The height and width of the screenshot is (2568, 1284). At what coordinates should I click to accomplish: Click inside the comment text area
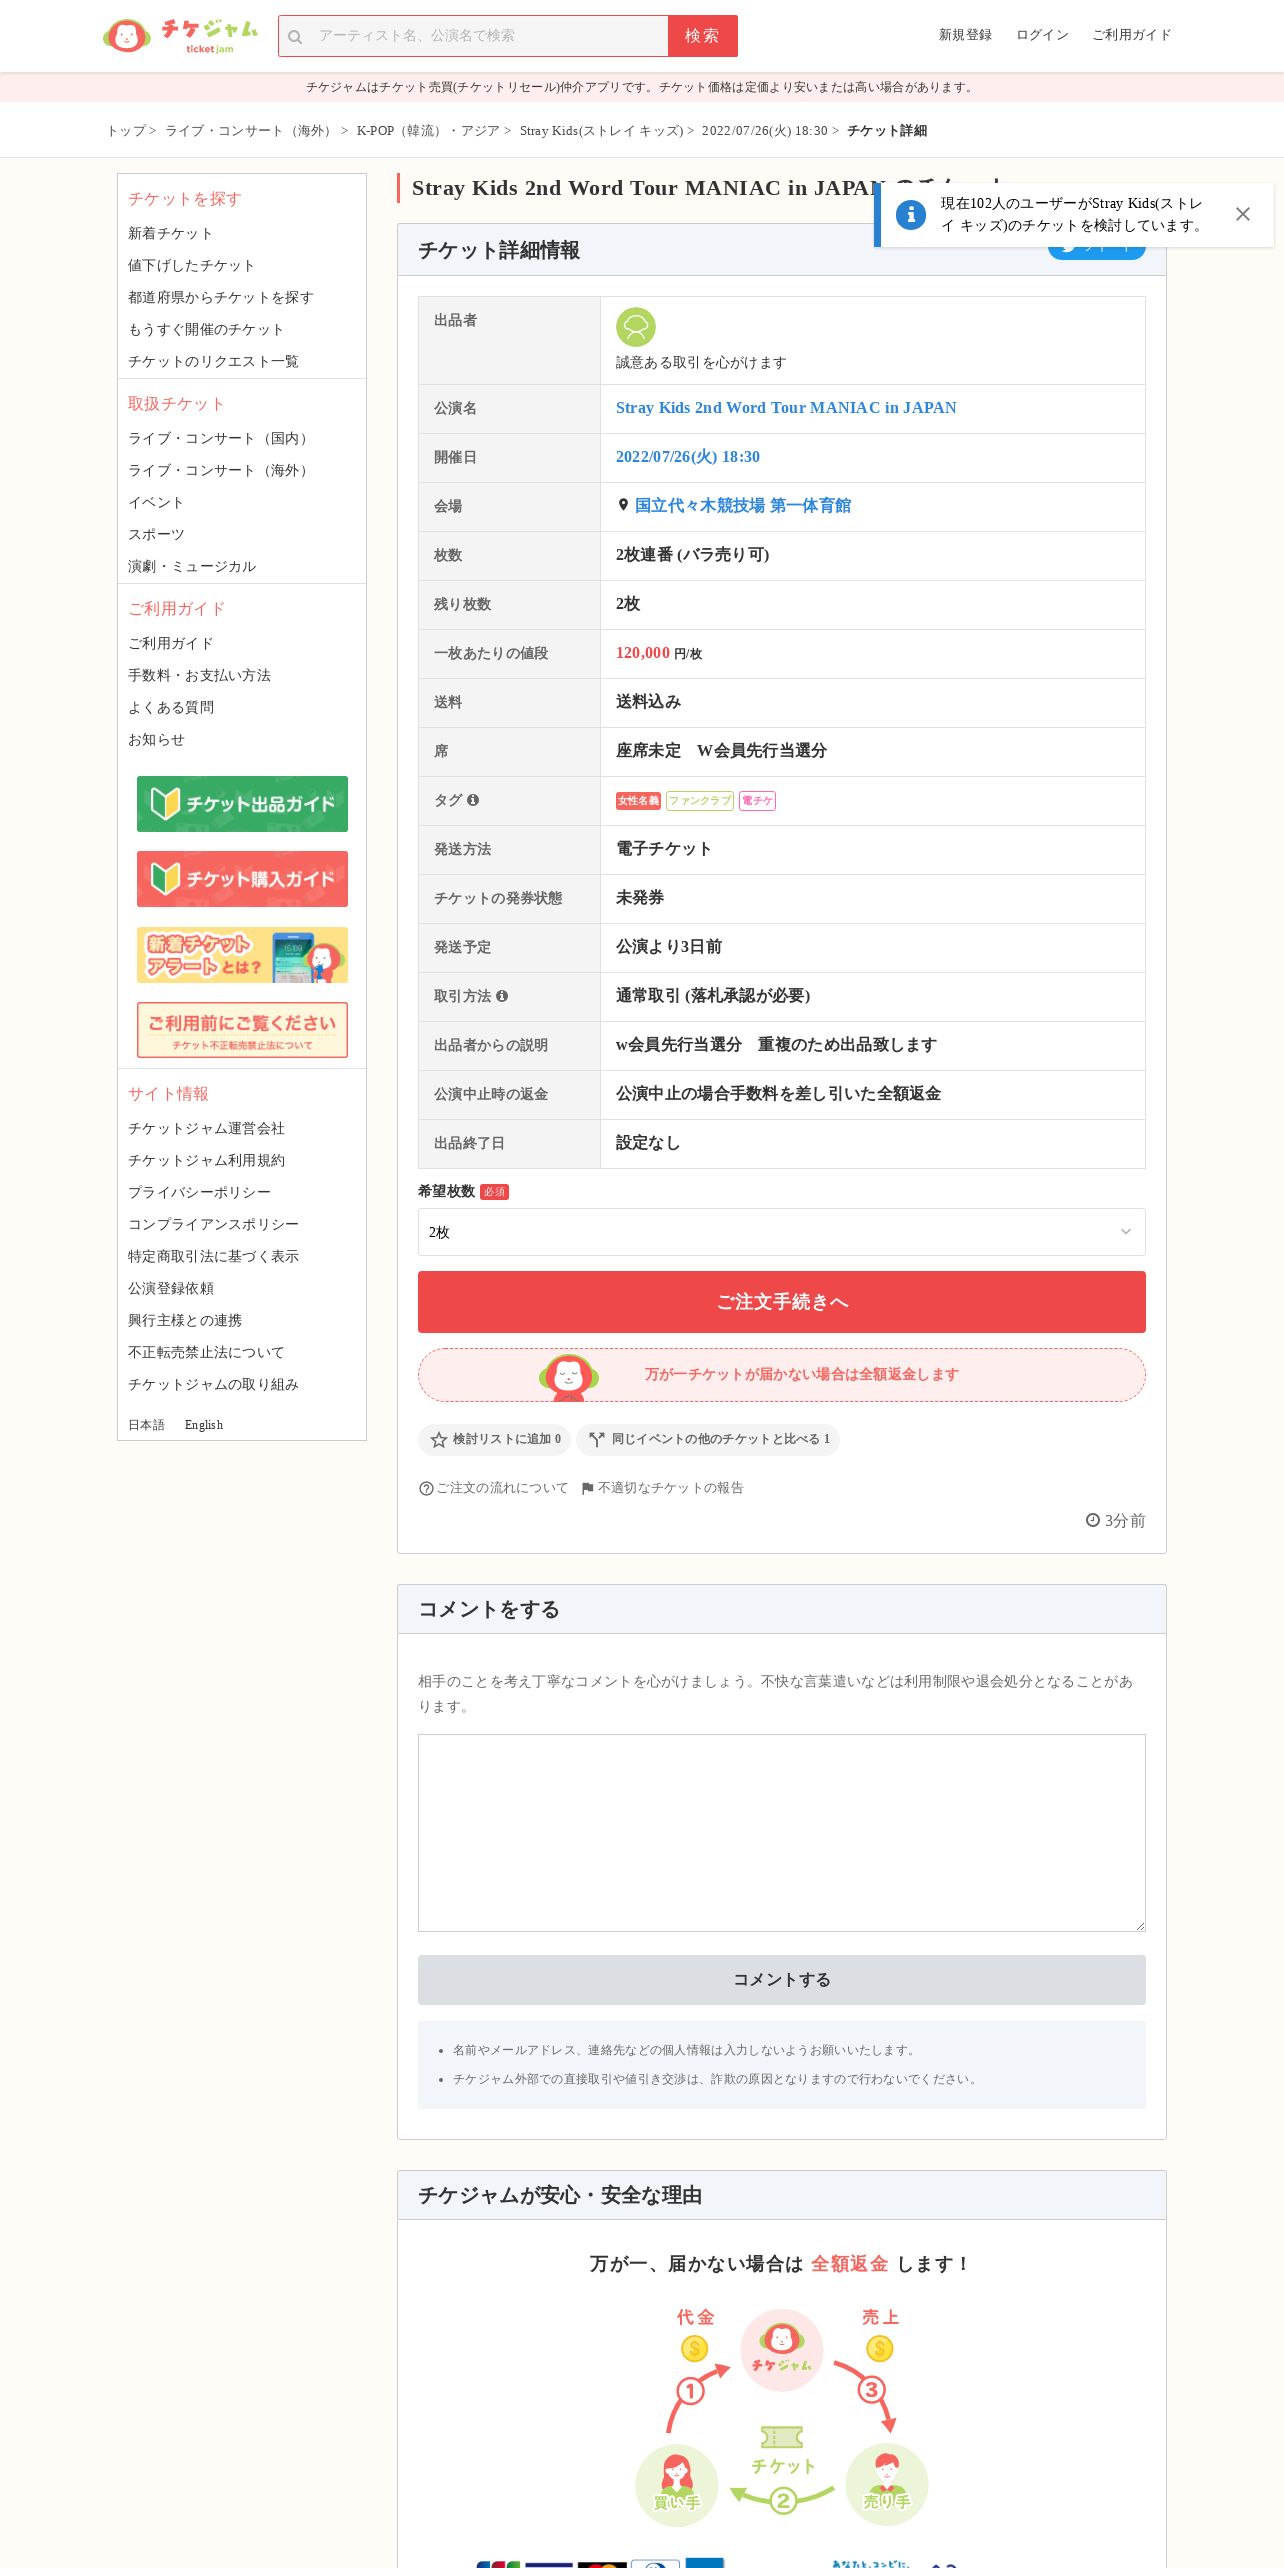tap(782, 1833)
